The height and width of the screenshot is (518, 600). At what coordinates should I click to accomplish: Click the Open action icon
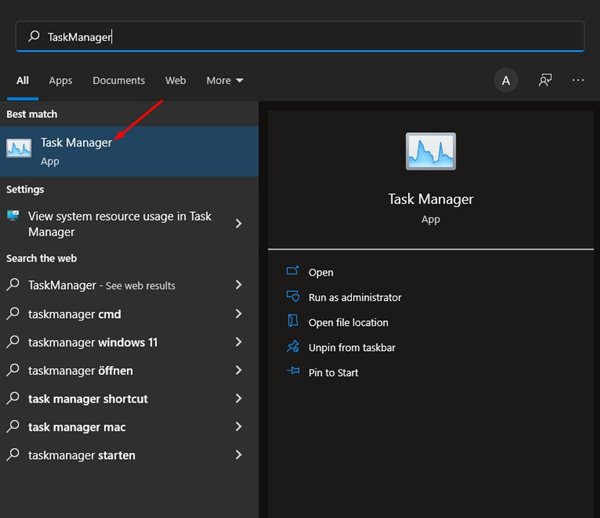click(293, 271)
